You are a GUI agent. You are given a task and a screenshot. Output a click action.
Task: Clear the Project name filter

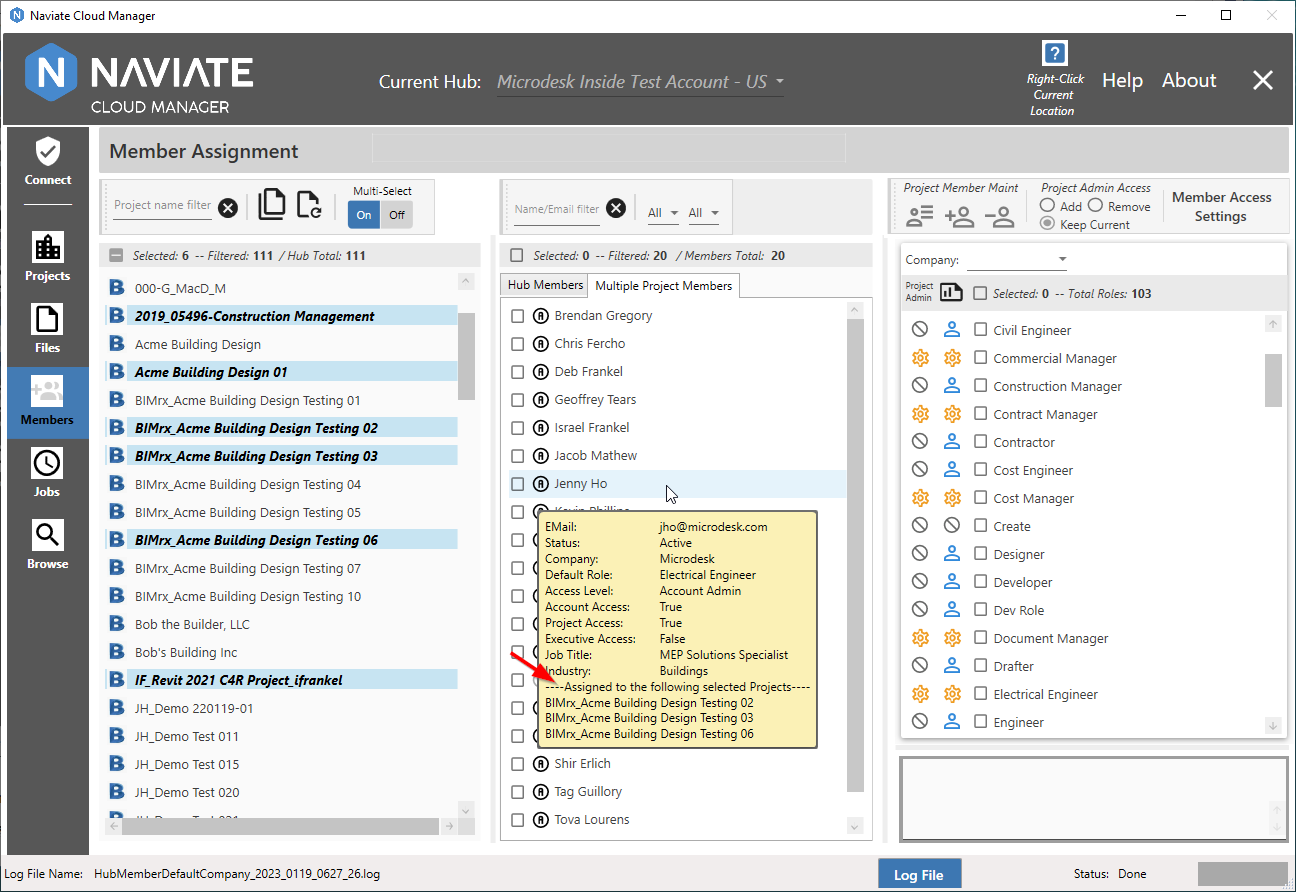tap(228, 208)
